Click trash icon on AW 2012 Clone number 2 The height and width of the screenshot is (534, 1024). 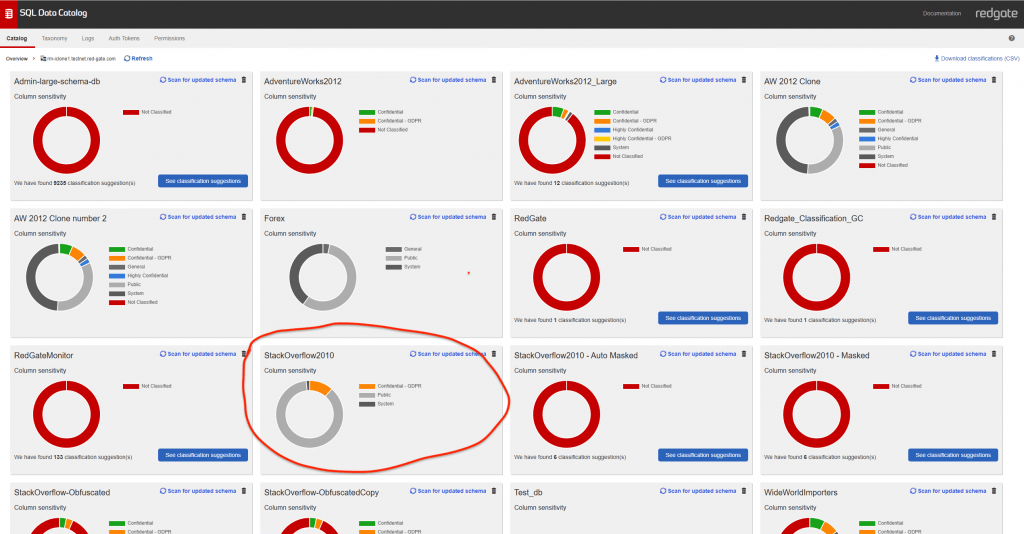click(x=244, y=217)
